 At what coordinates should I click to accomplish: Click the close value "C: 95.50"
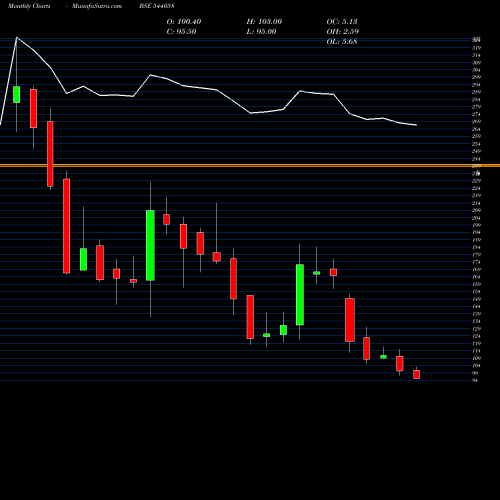(x=181, y=32)
